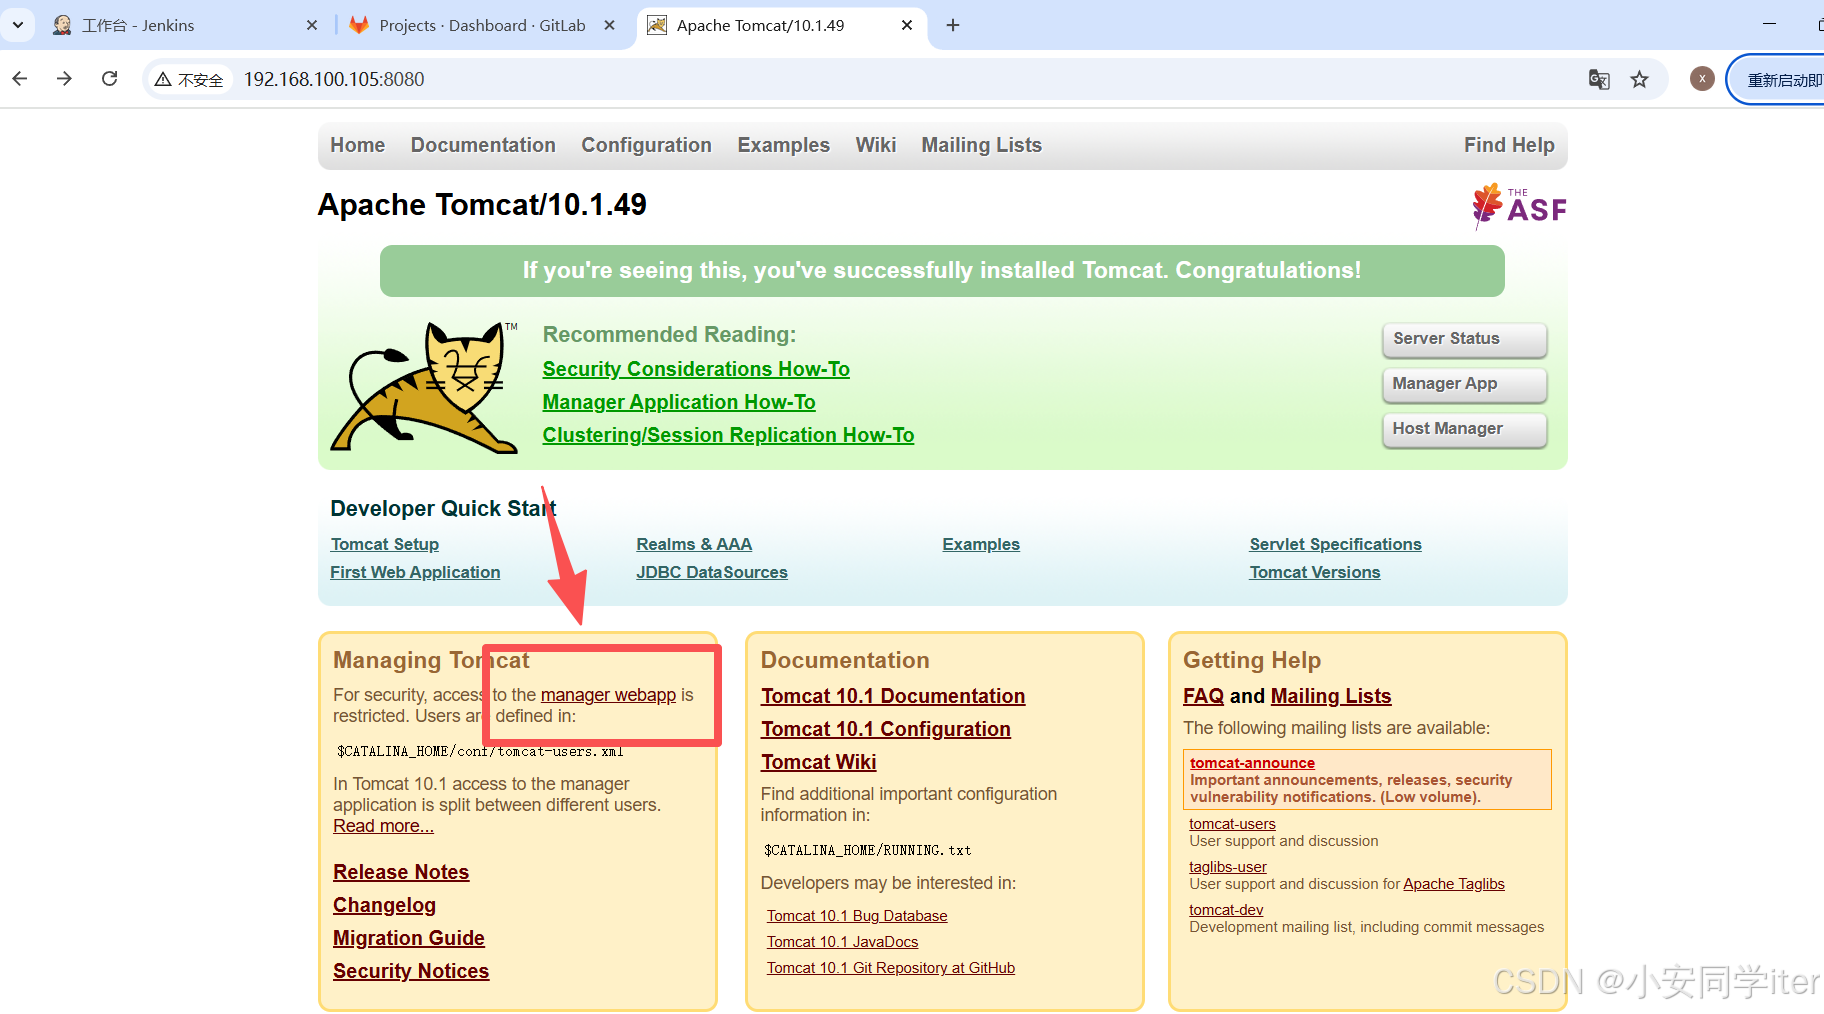Open Tomcat 10.1 Bug Database link
Image resolution: width=1824 pixels, height=1014 pixels.
pos(857,916)
